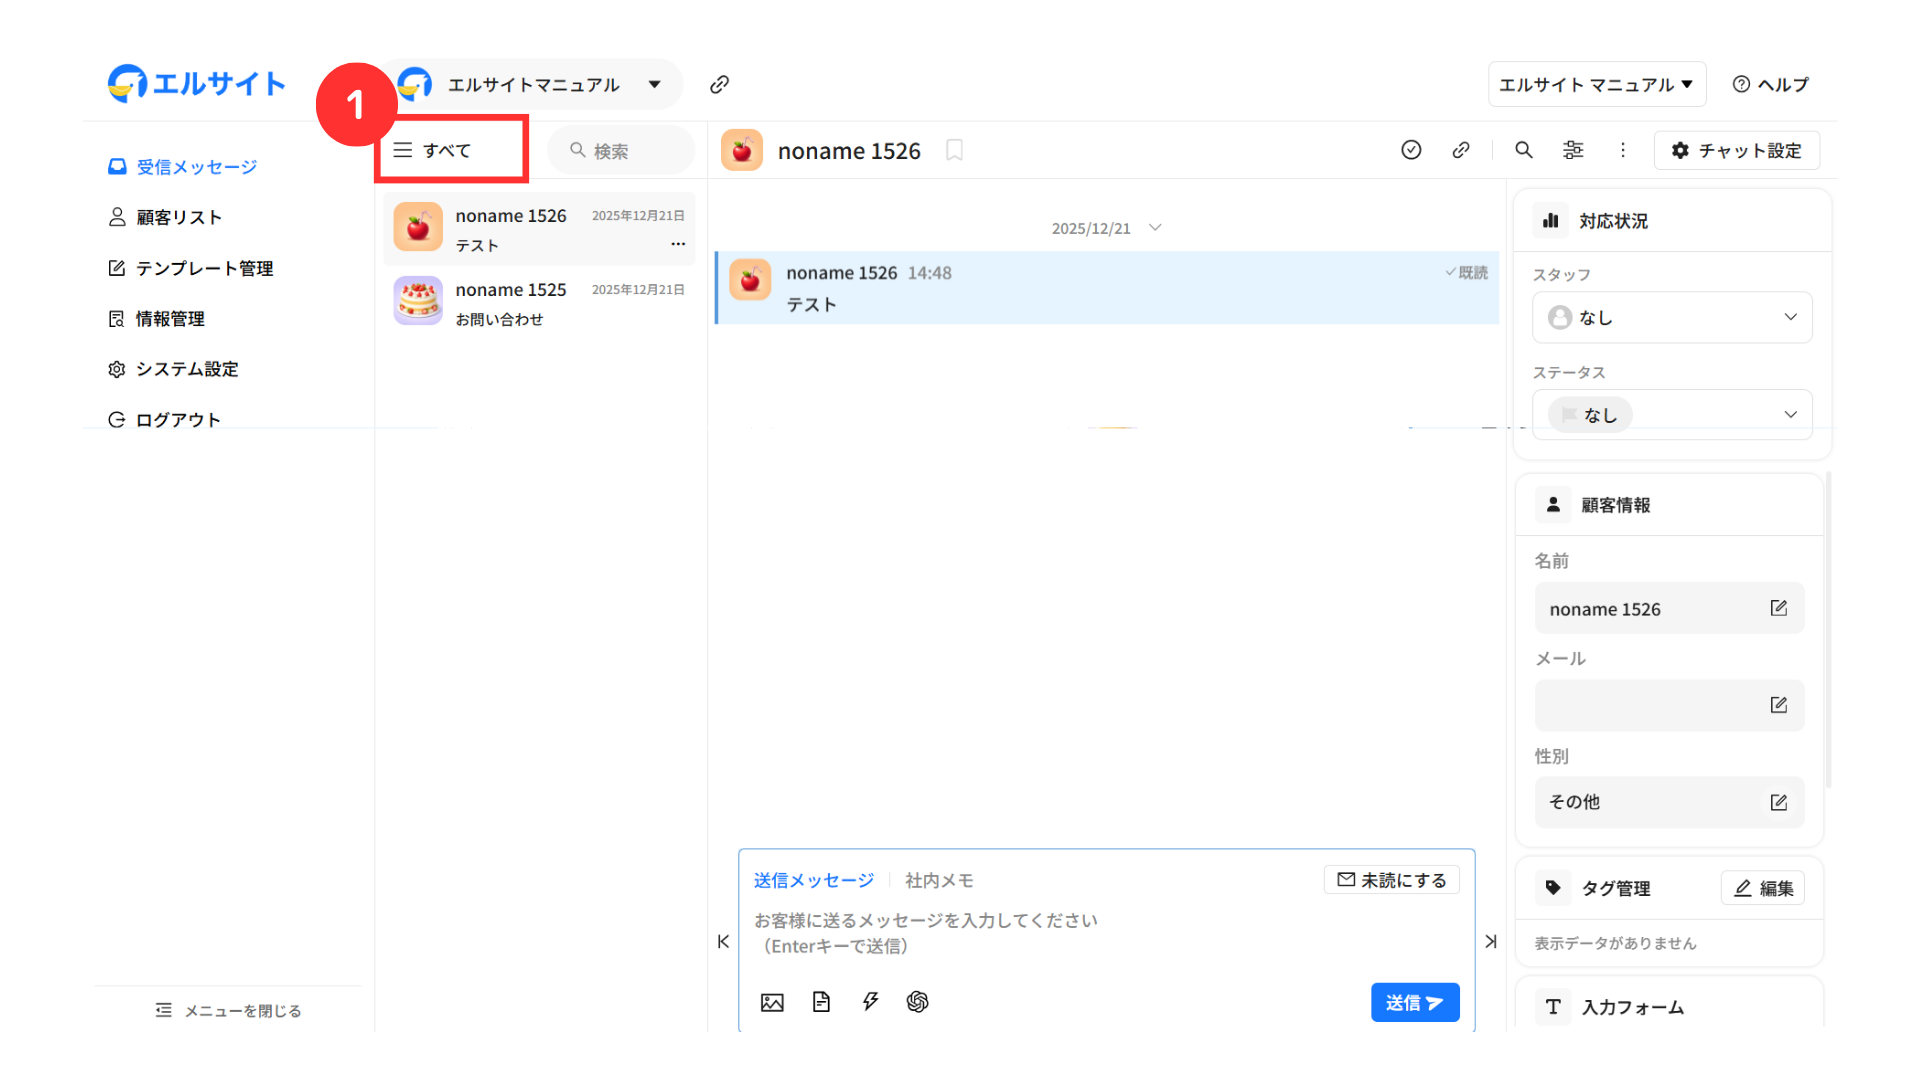
Task: Click the AI swirl icon in composer
Action: [917, 1002]
